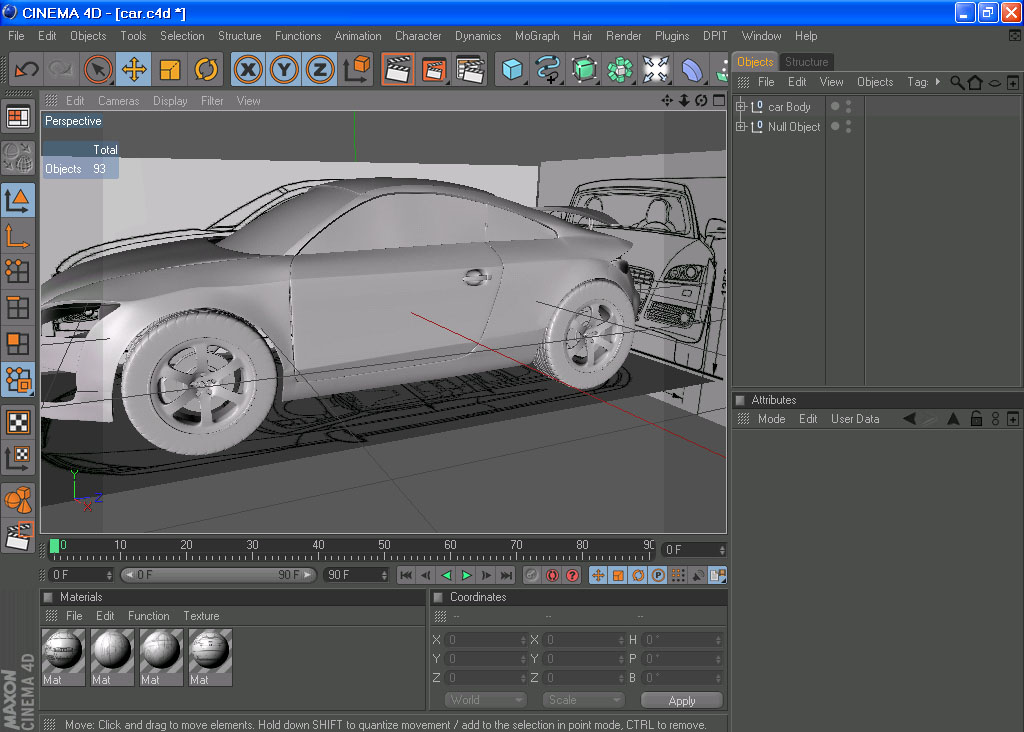Toggle the world coordinate system icon
Viewport: 1024px width, 732px height.
pos(357,69)
